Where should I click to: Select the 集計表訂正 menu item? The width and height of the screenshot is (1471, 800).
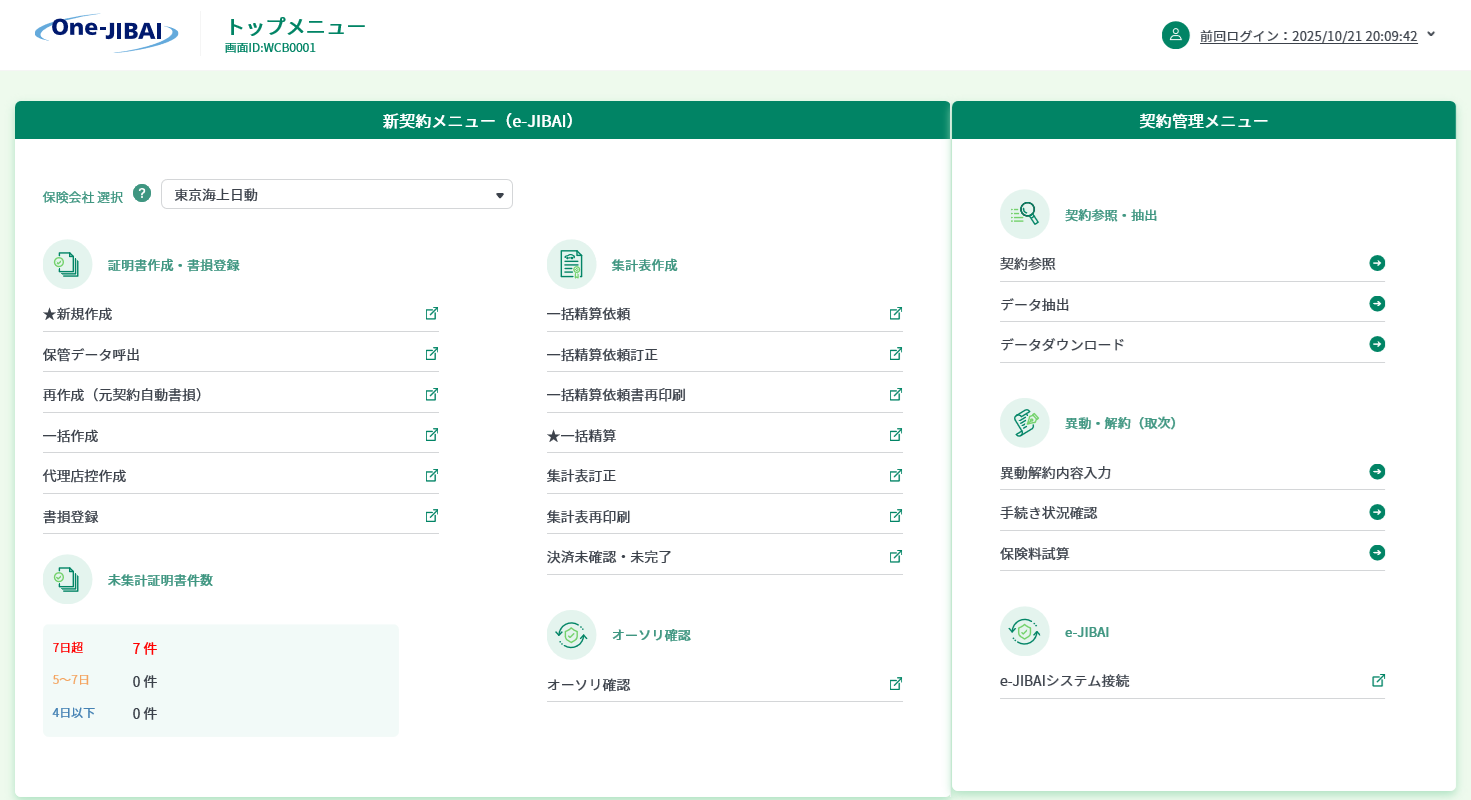[x=581, y=476]
